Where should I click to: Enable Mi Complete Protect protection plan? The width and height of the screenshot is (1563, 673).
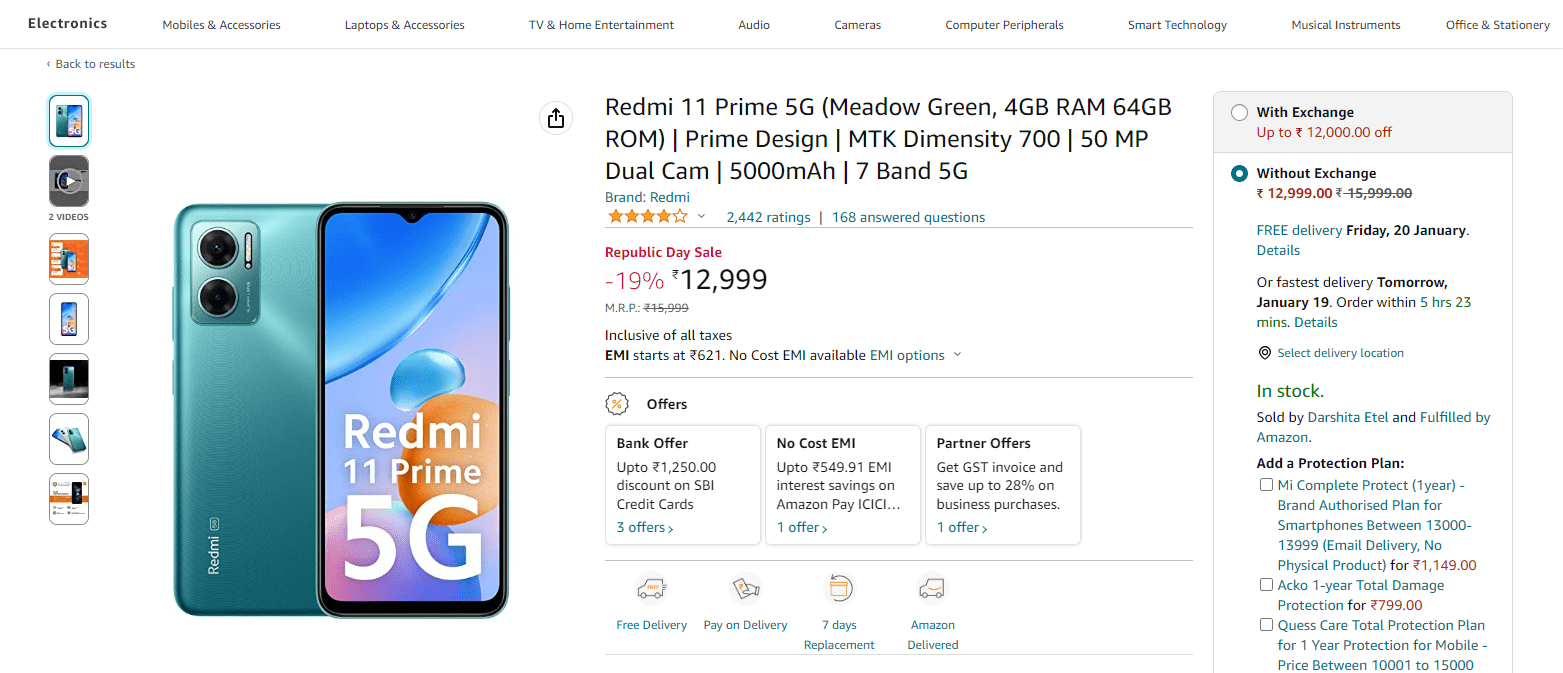pyautogui.click(x=1266, y=484)
